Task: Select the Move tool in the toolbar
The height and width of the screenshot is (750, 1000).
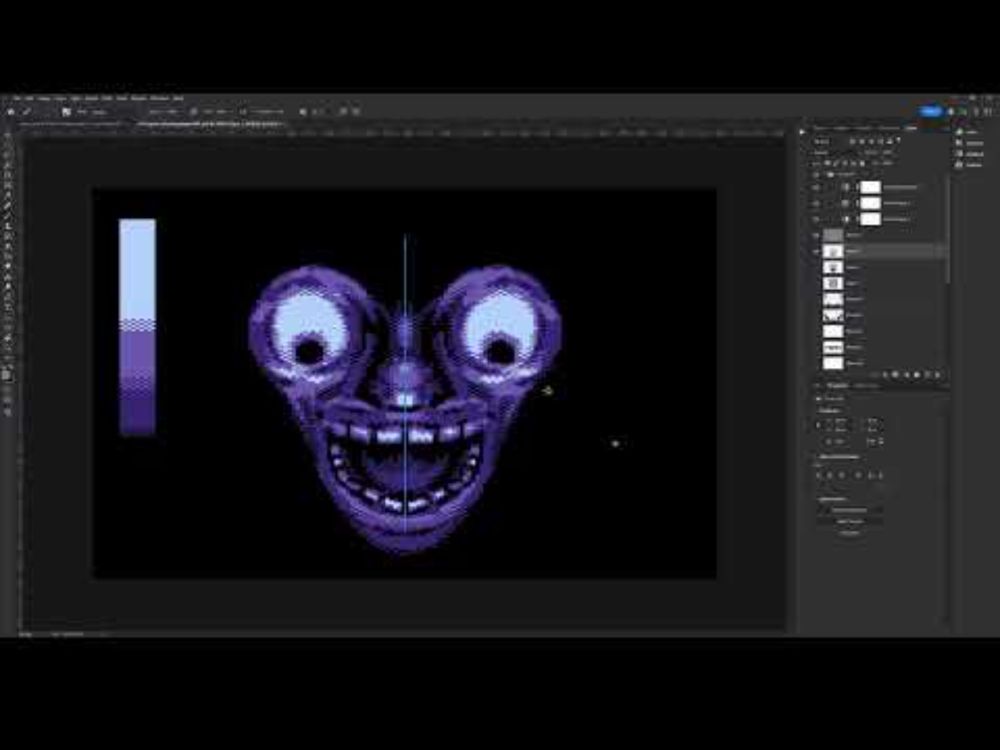Action: point(8,137)
